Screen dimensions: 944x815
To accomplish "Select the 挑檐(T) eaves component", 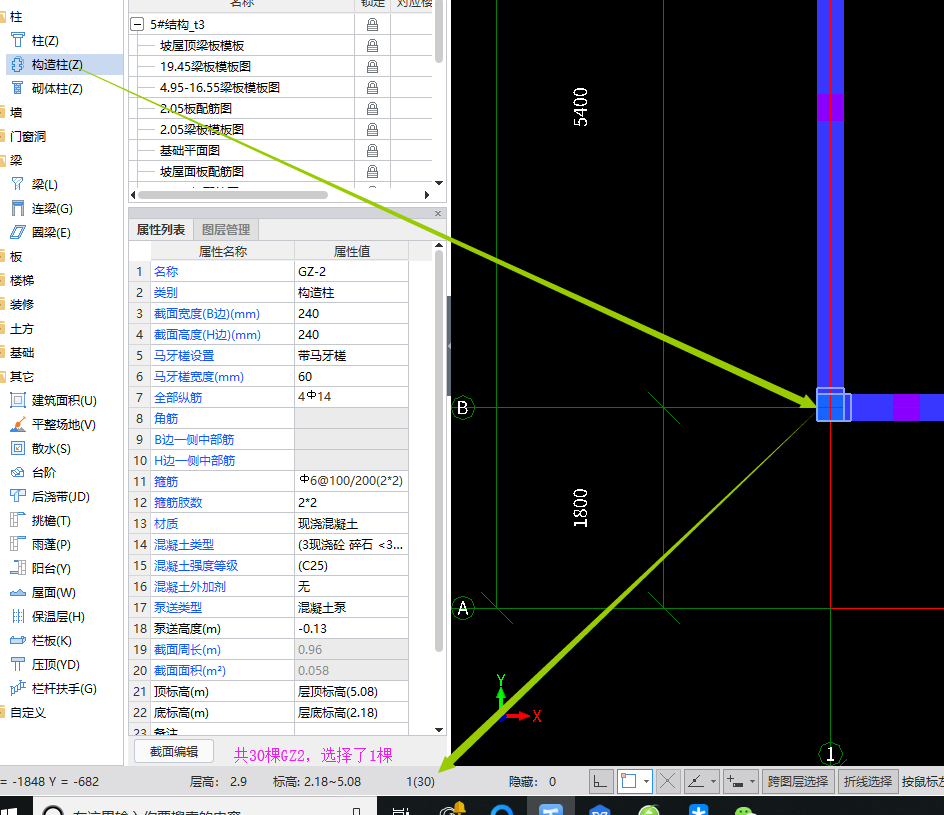I will 51,521.
